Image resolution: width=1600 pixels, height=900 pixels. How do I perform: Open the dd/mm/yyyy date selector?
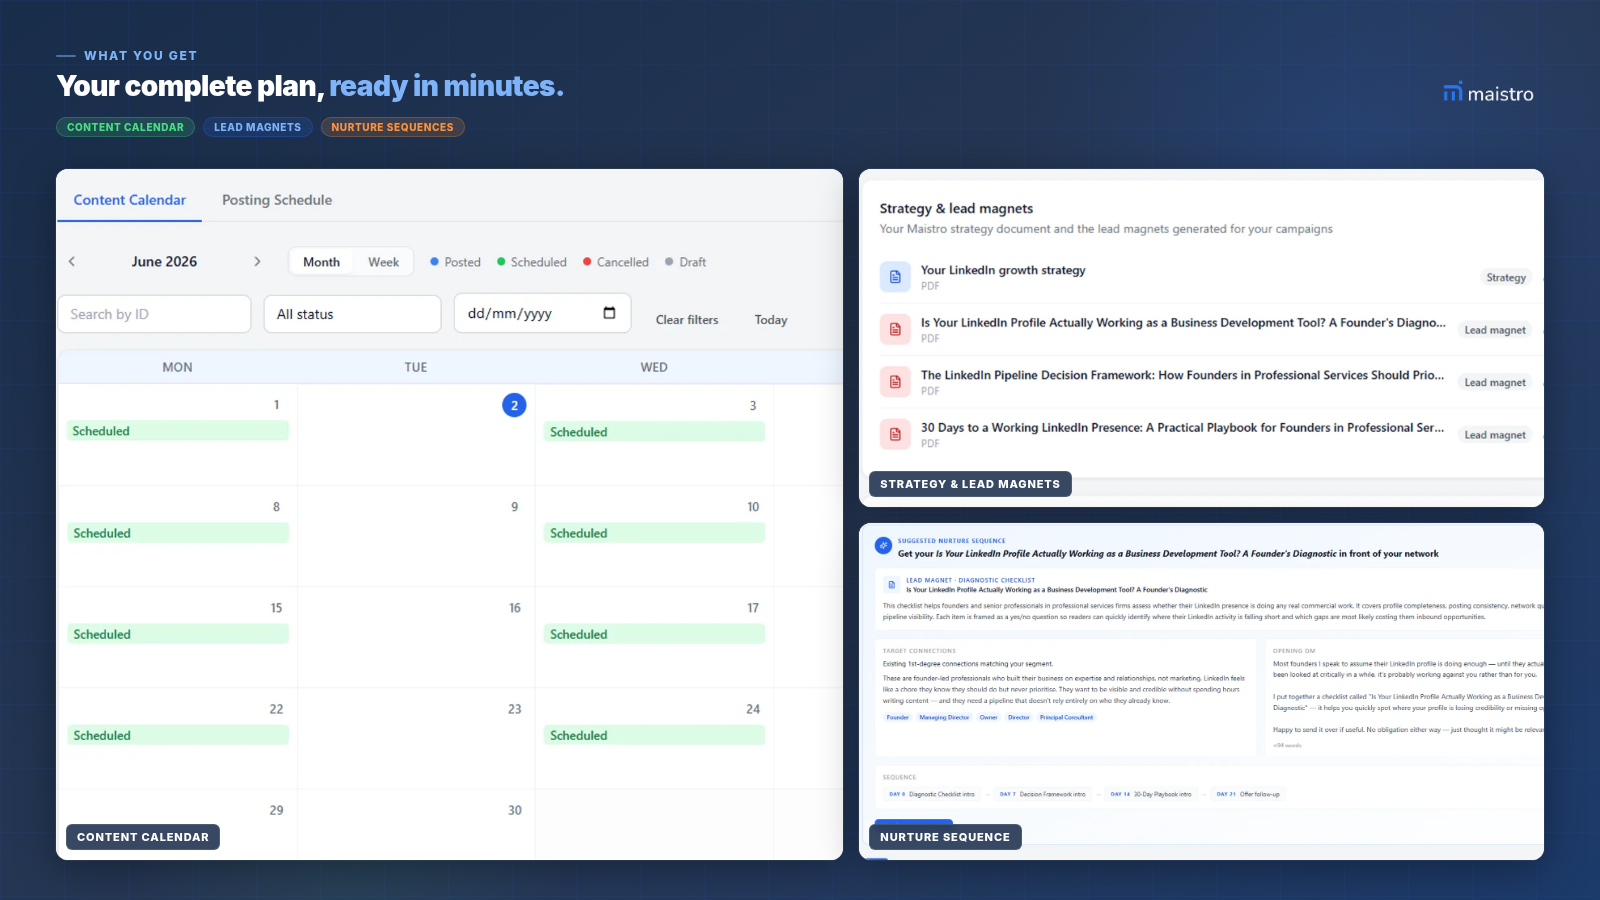[542, 313]
